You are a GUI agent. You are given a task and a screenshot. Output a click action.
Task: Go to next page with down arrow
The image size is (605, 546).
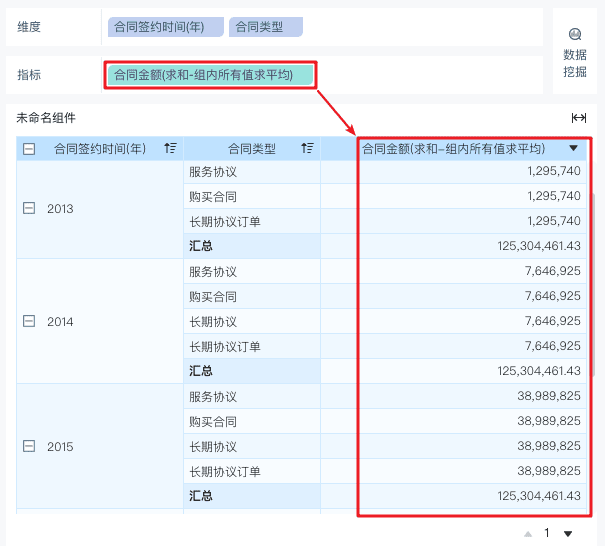pos(568,534)
